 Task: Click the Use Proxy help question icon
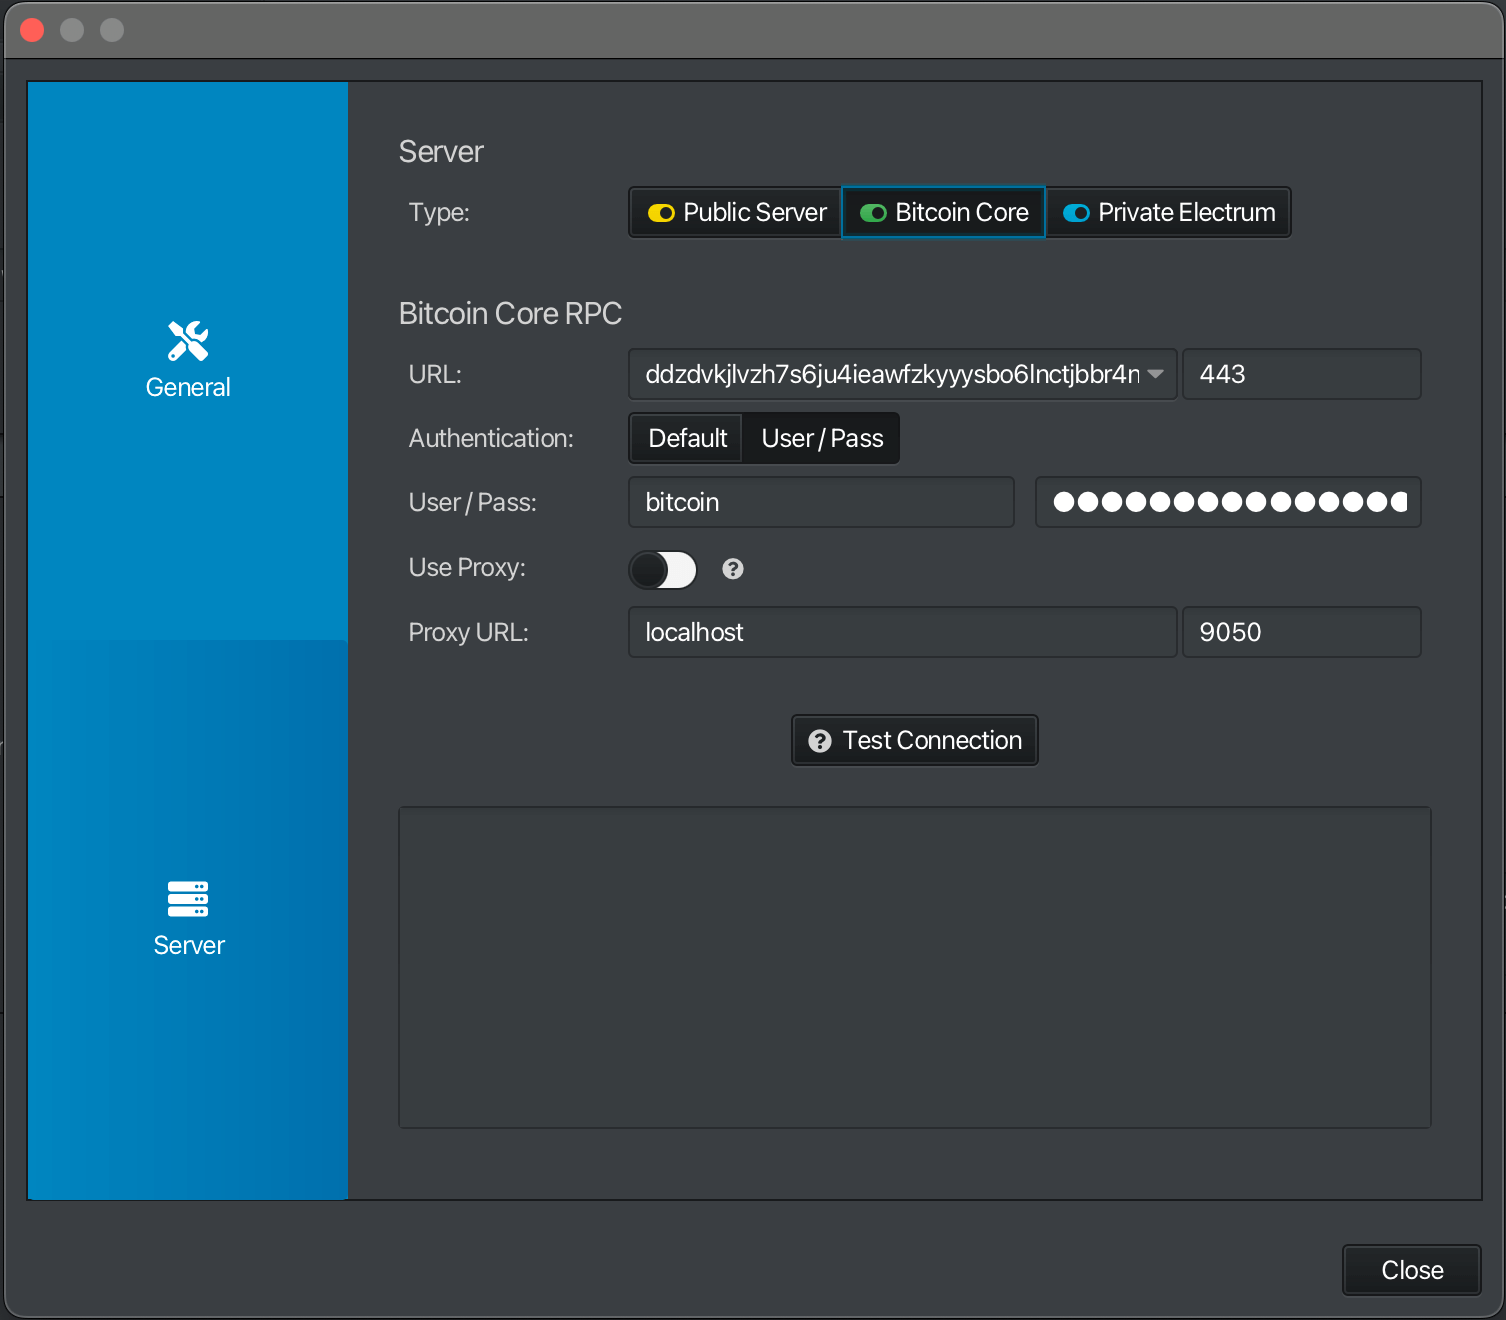pyautogui.click(x=733, y=569)
